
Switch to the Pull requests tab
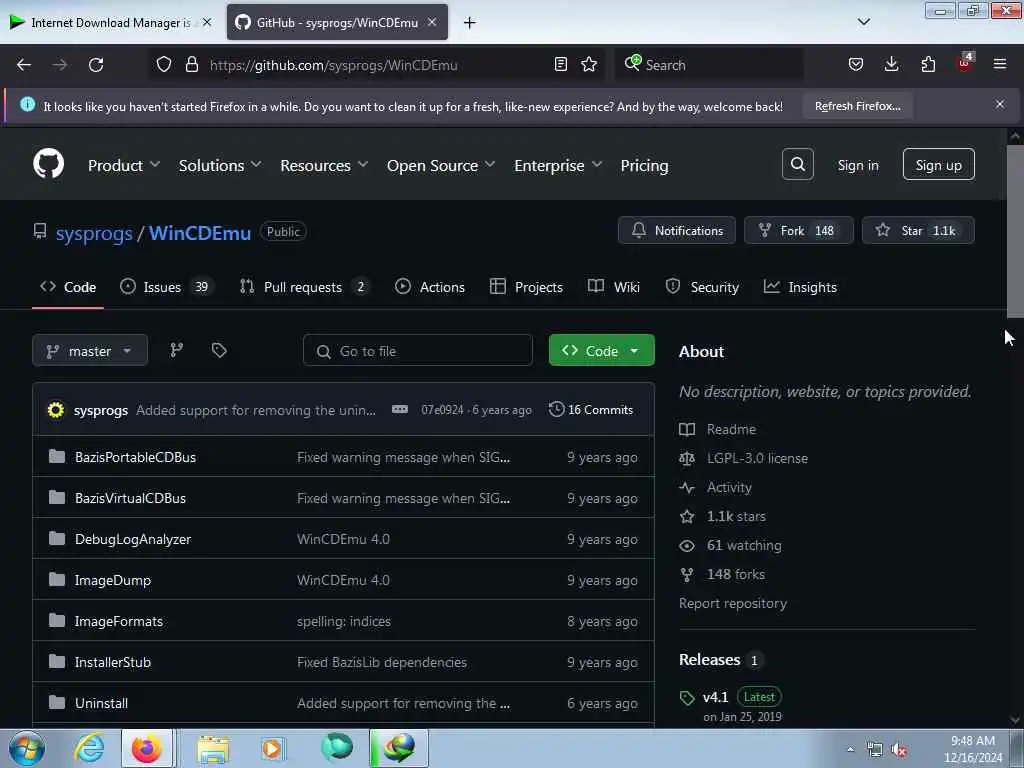point(304,287)
